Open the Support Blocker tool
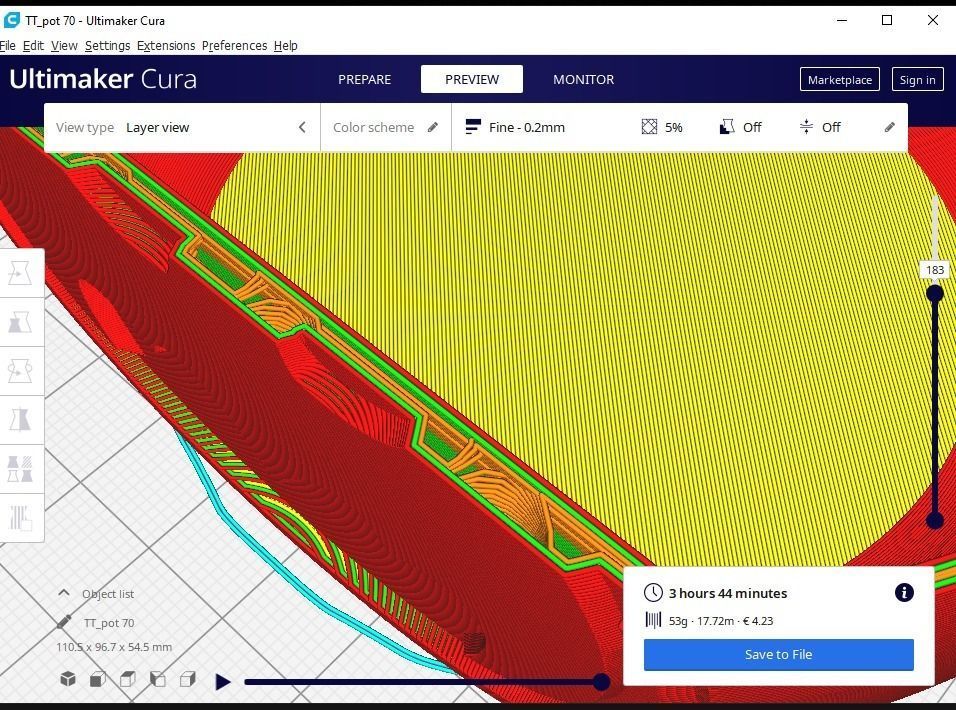The width and height of the screenshot is (956, 710). pos(20,518)
